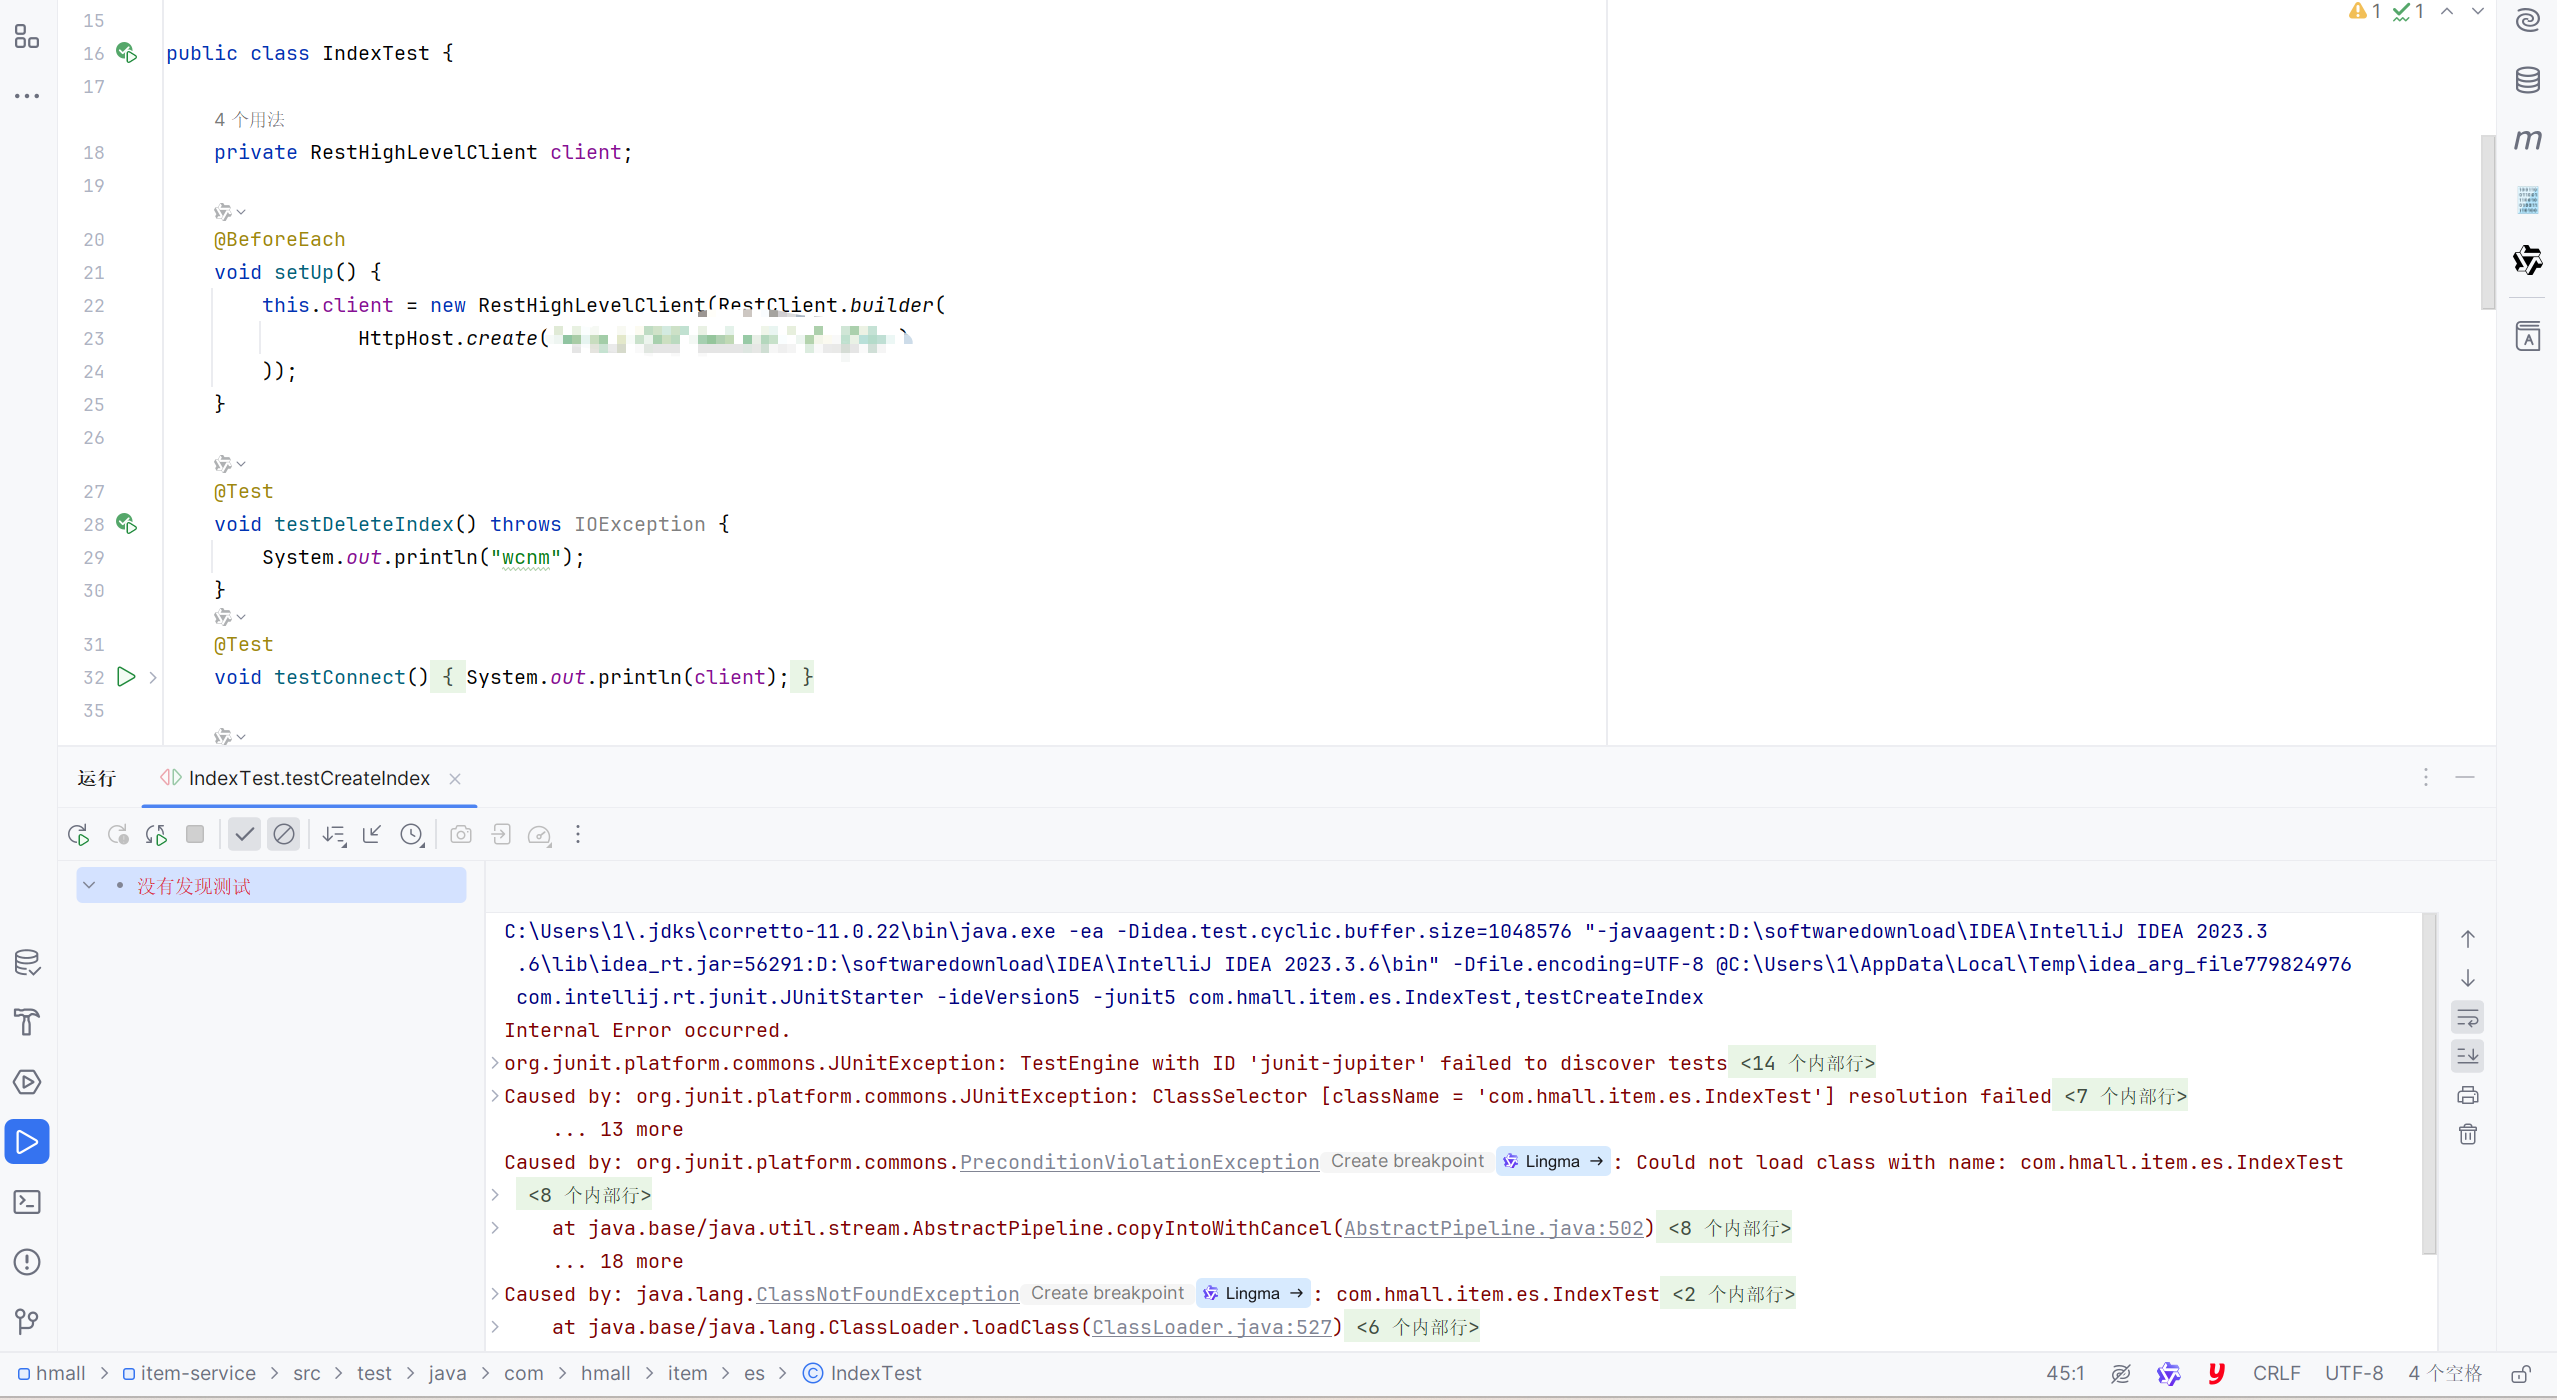This screenshot has width=2557, height=1400.
Task: Toggle the show ignored tests filter
Action: tap(284, 834)
